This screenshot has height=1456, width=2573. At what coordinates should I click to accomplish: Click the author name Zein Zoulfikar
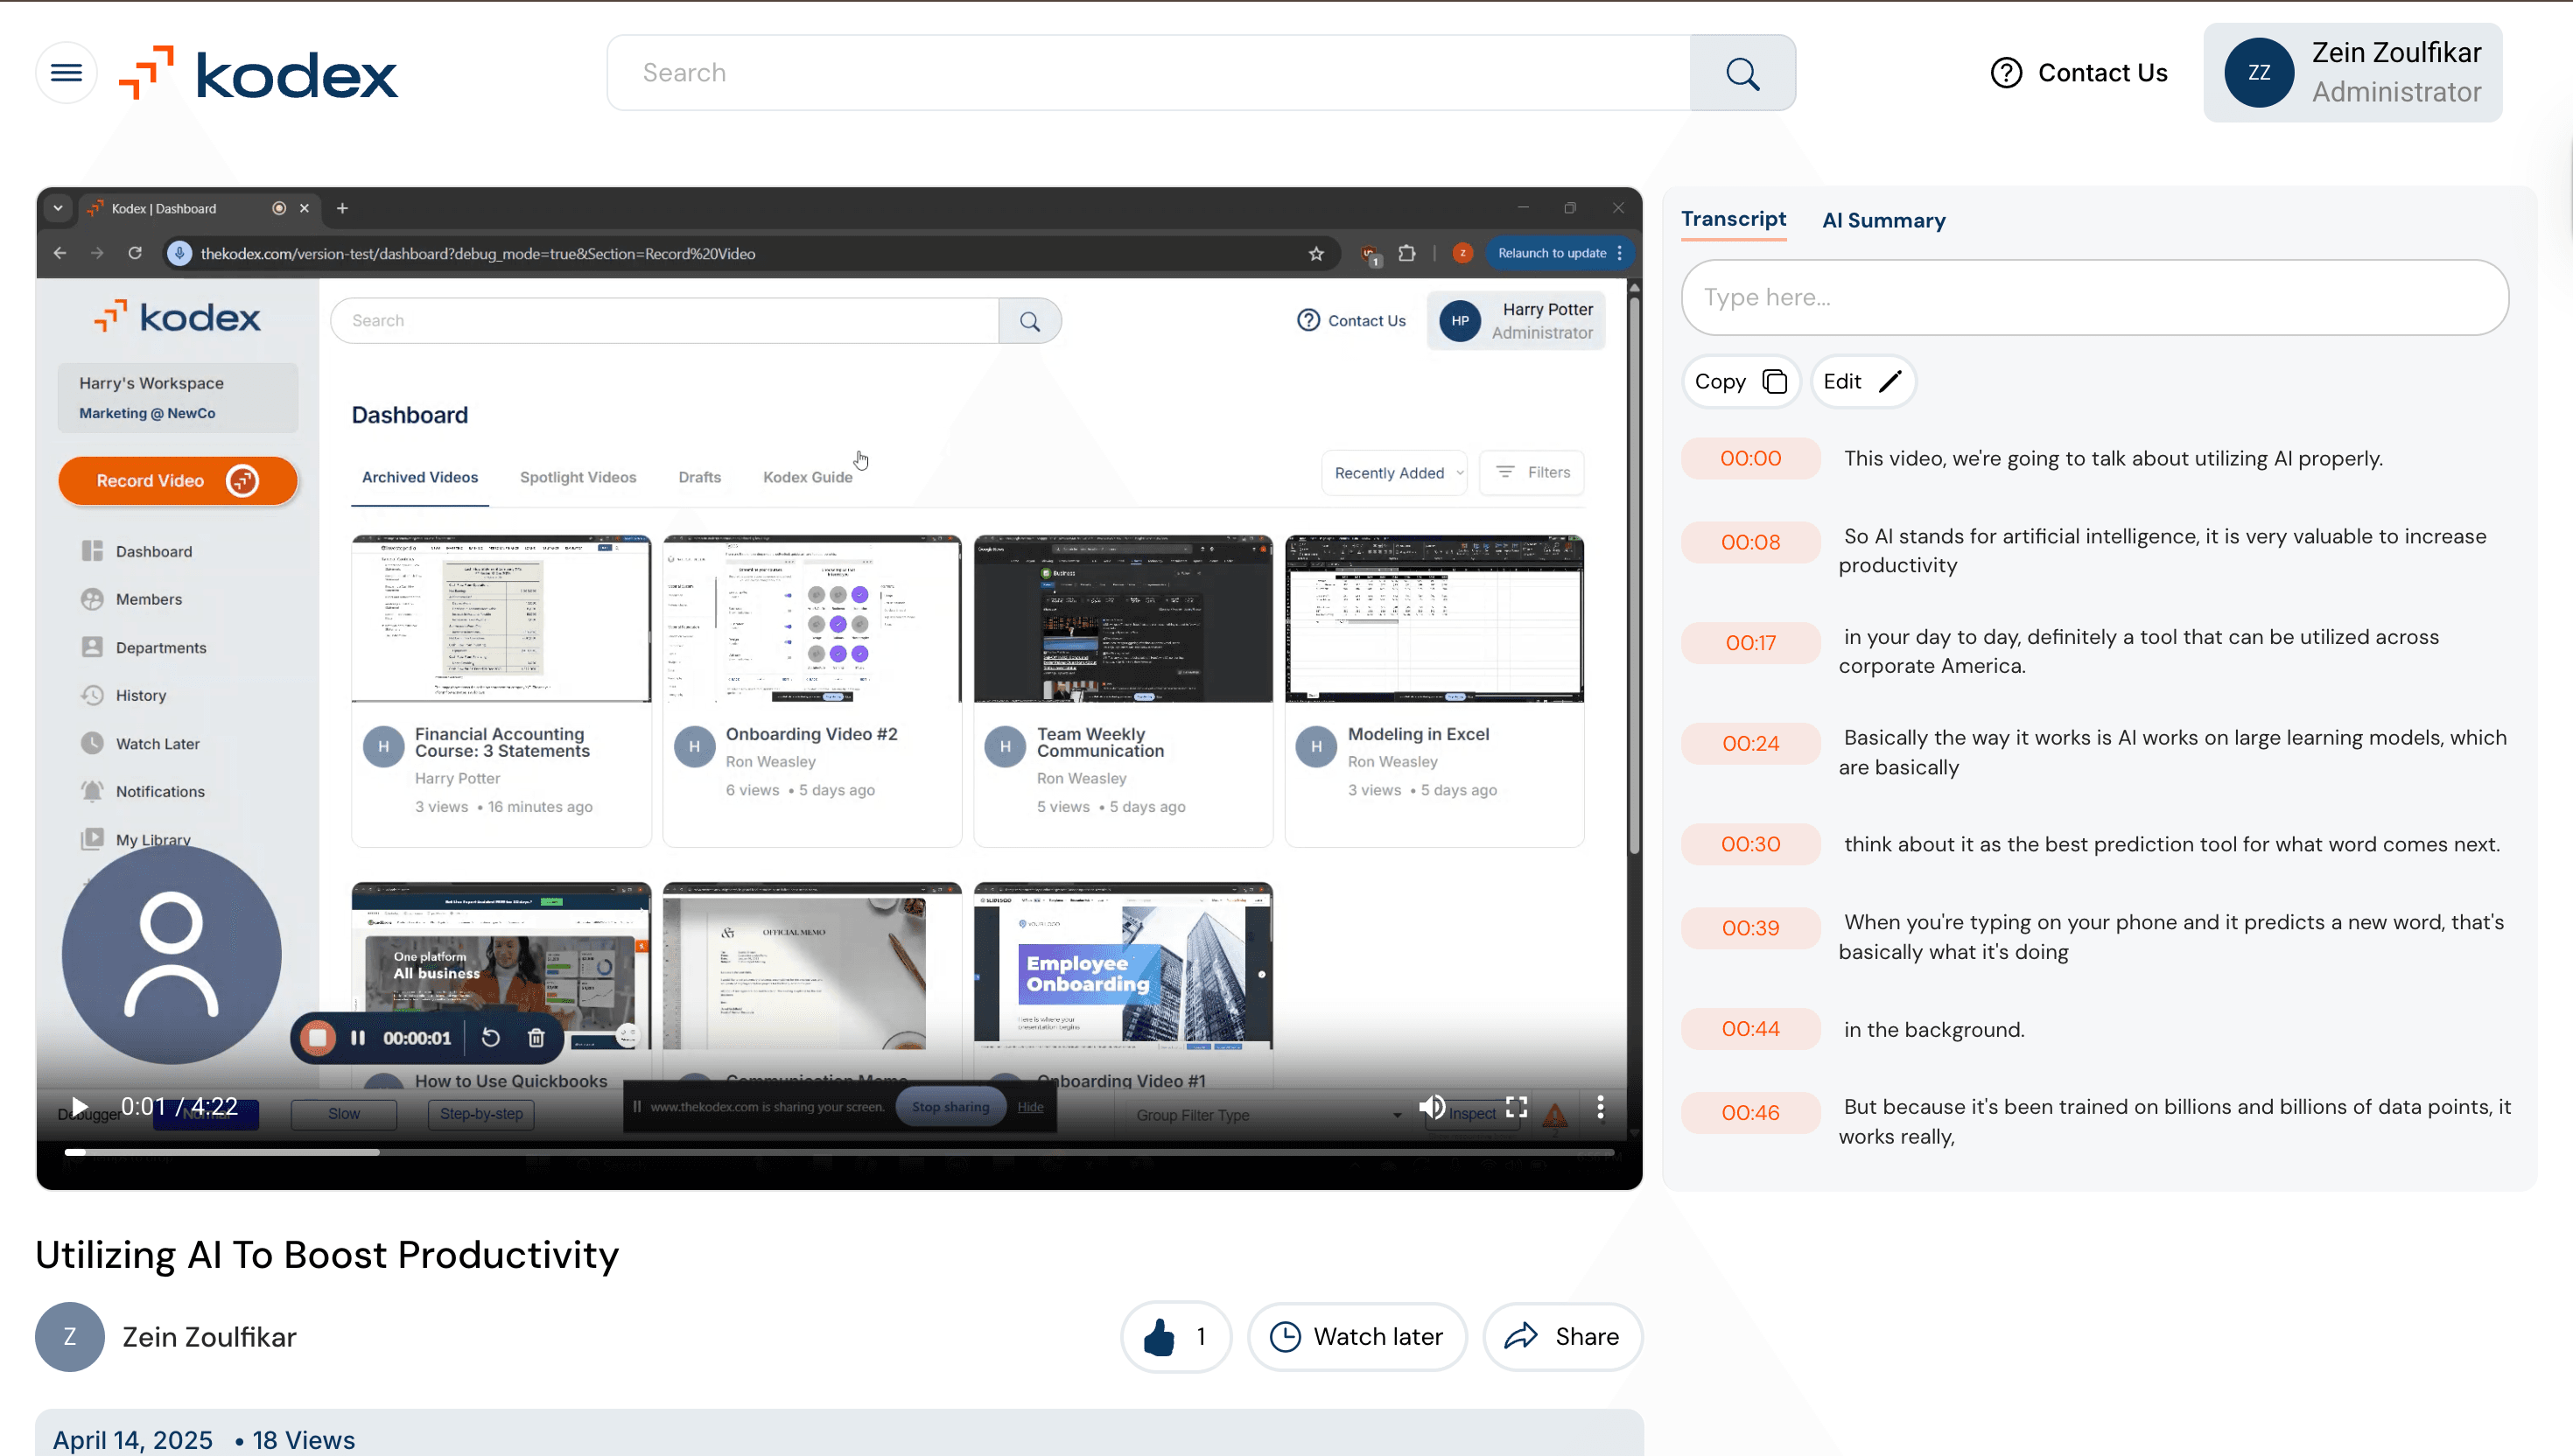[209, 1337]
